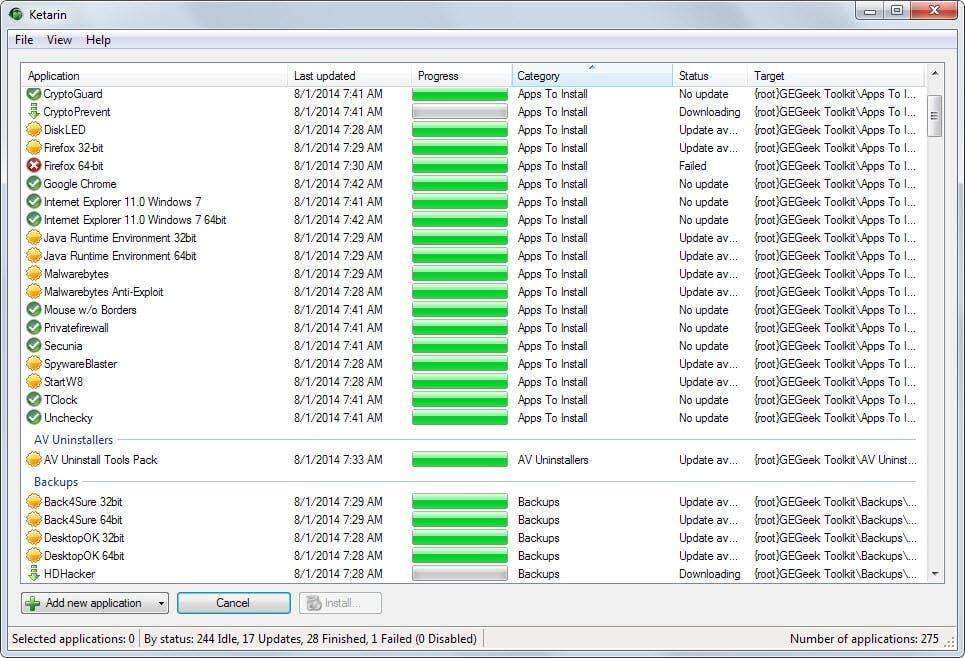The height and width of the screenshot is (658, 965).
Task: Click the Add new application button
Action: click(87, 603)
